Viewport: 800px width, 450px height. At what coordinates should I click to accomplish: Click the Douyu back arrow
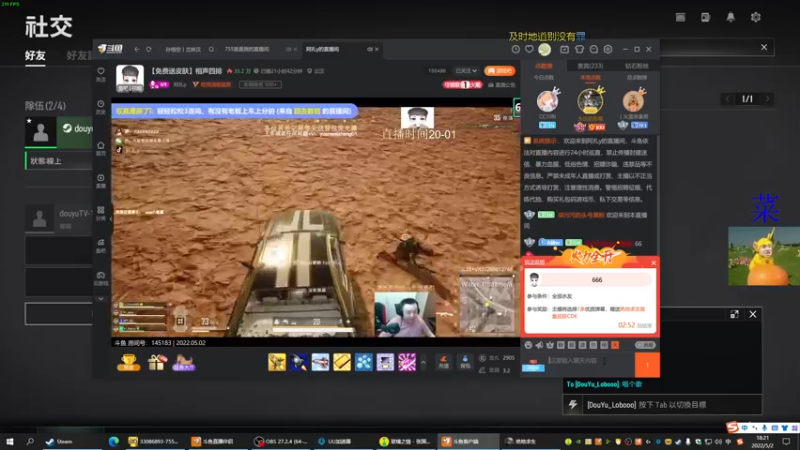click(137, 49)
